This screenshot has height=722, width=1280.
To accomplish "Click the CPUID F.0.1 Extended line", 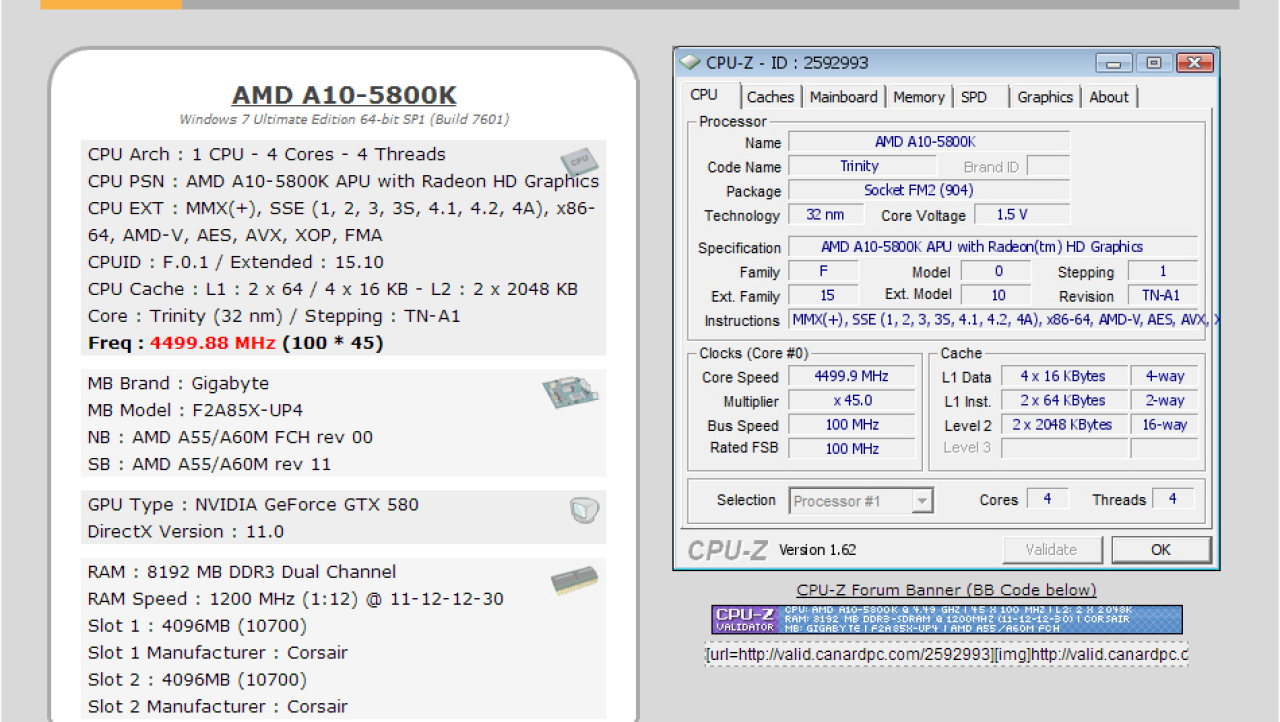I will [x=236, y=262].
